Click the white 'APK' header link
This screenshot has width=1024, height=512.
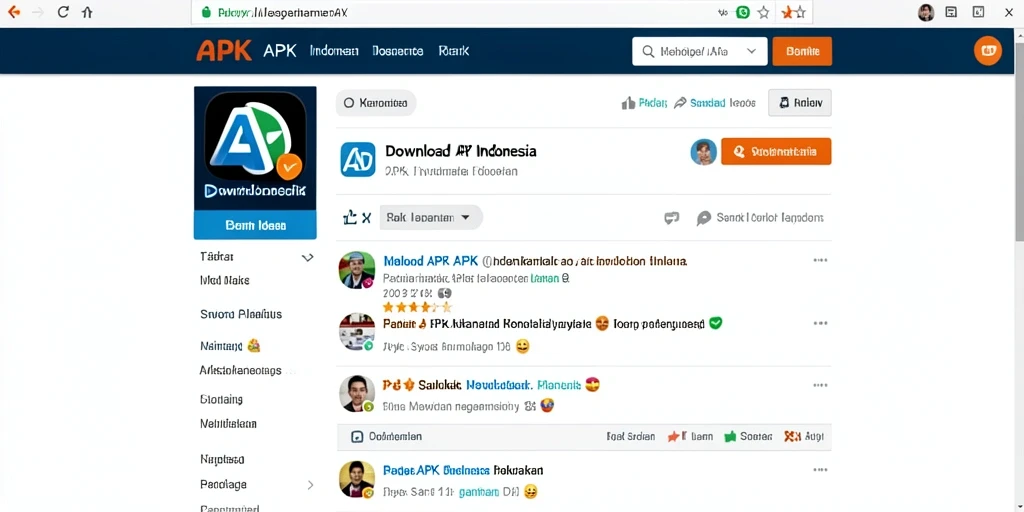point(280,51)
